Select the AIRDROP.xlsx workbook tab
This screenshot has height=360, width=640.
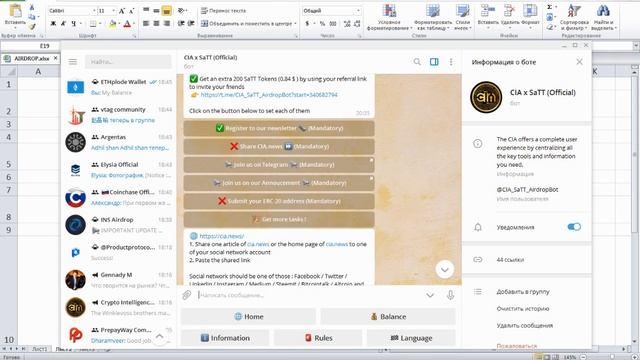tap(31, 58)
